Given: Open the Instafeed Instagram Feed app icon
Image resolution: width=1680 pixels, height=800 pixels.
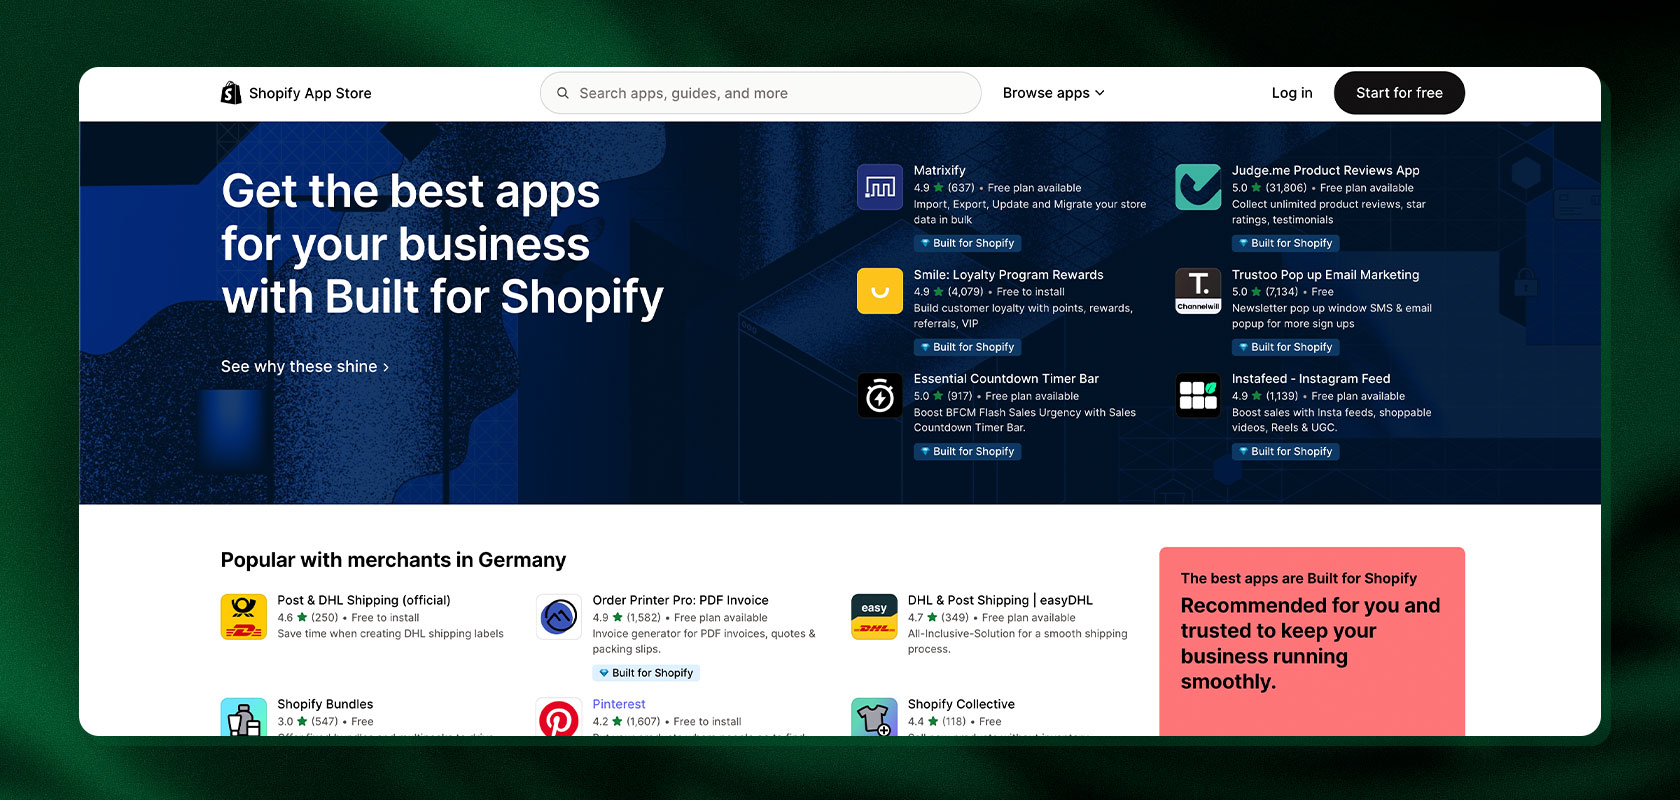Looking at the screenshot, I should [x=1198, y=395].
